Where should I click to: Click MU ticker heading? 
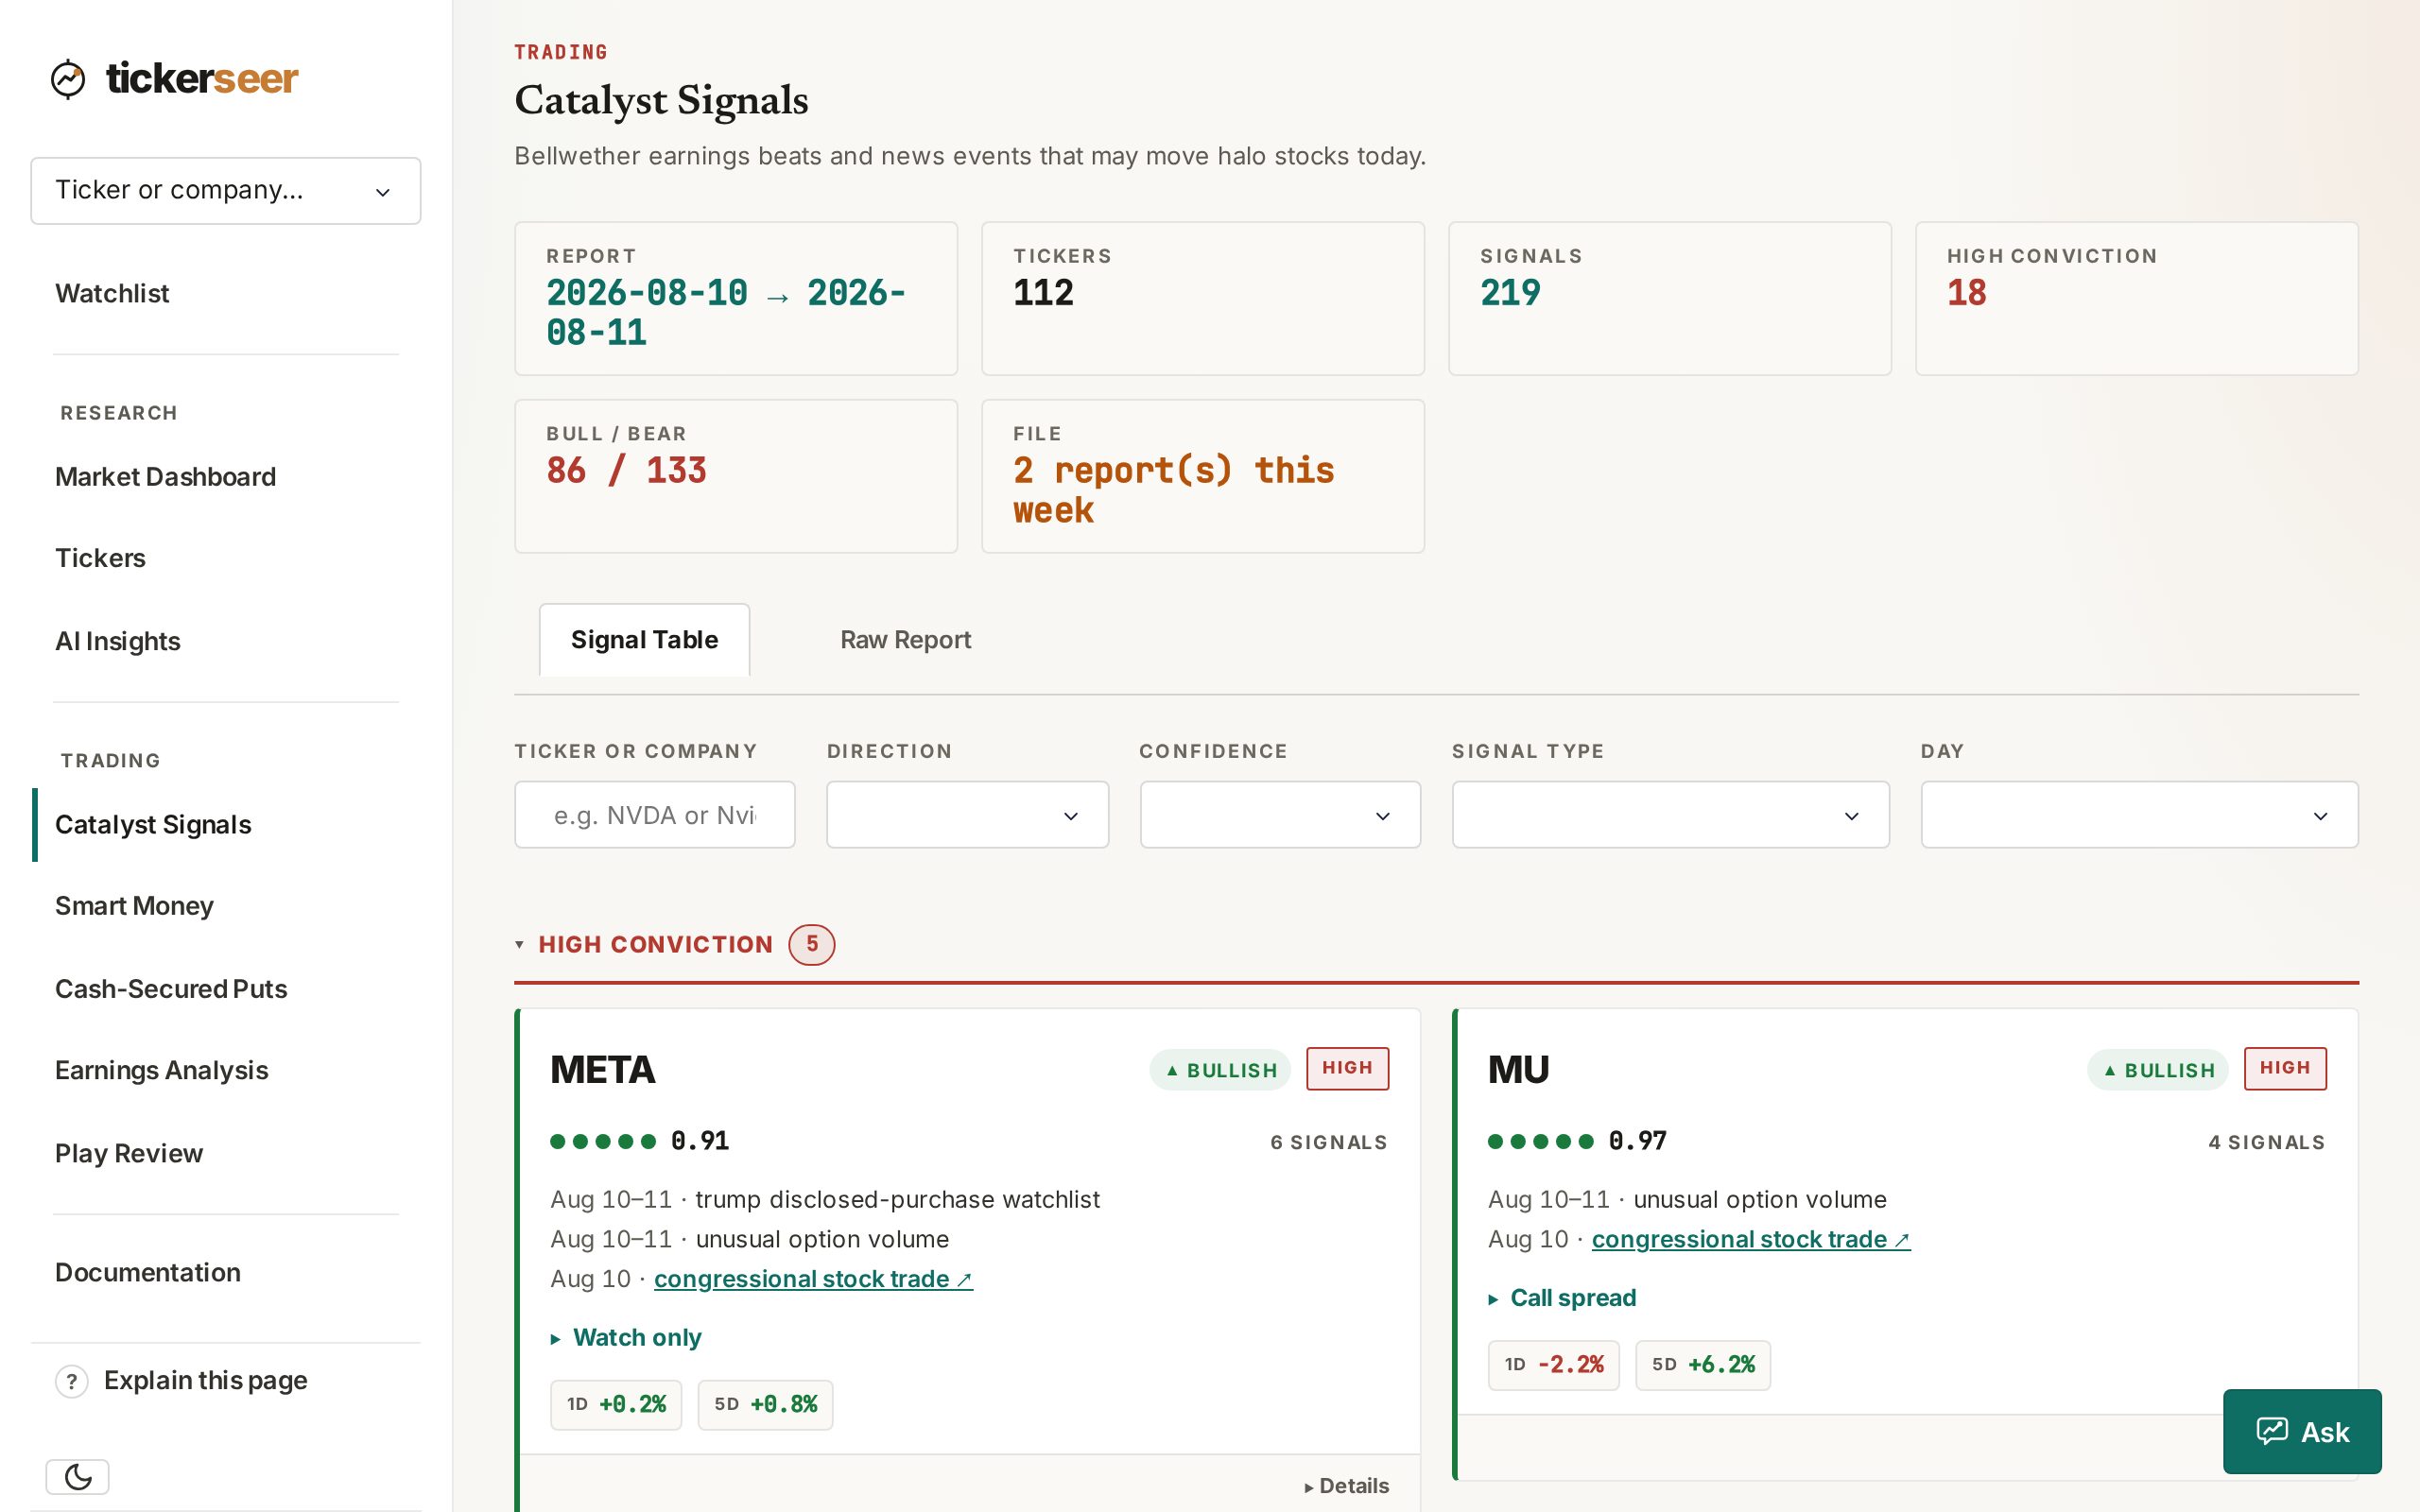pyautogui.click(x=1518, y=1070)
